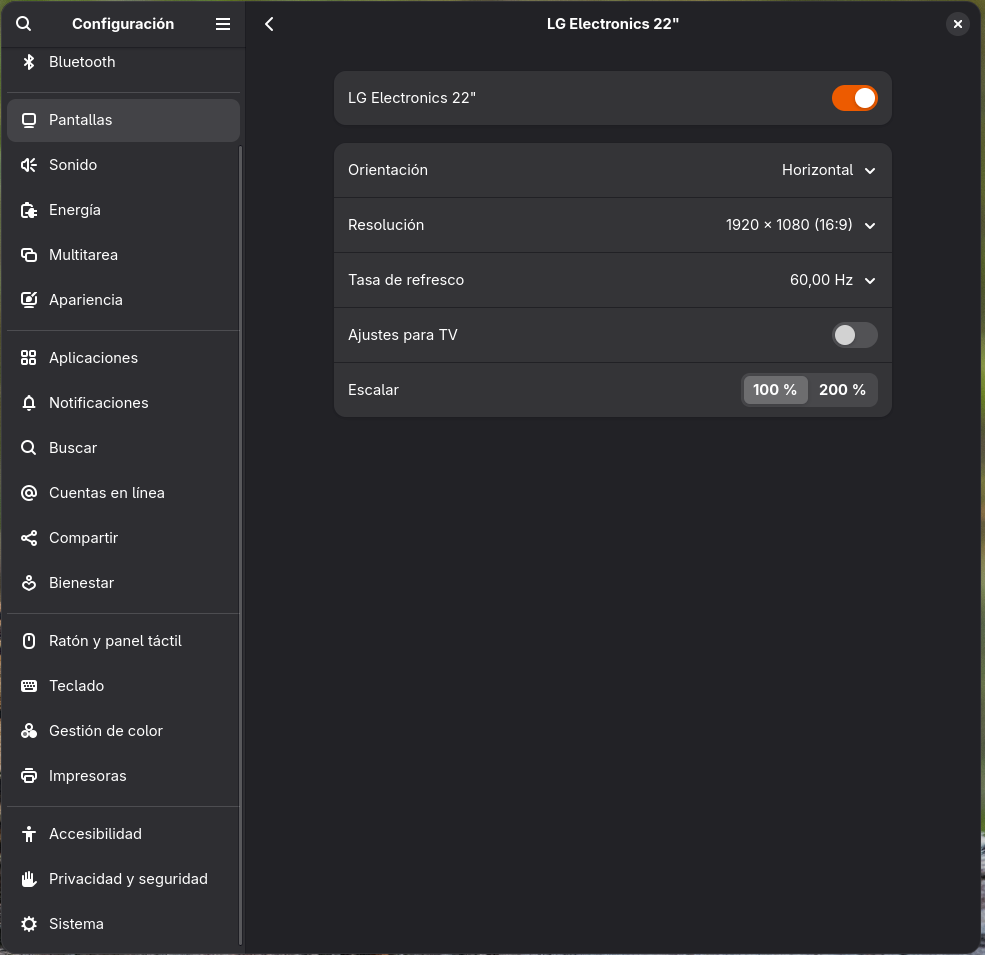Viewport: 985px width, 955px height.
Task: Click the Sonido speaker icon
Action: (29, 165)
